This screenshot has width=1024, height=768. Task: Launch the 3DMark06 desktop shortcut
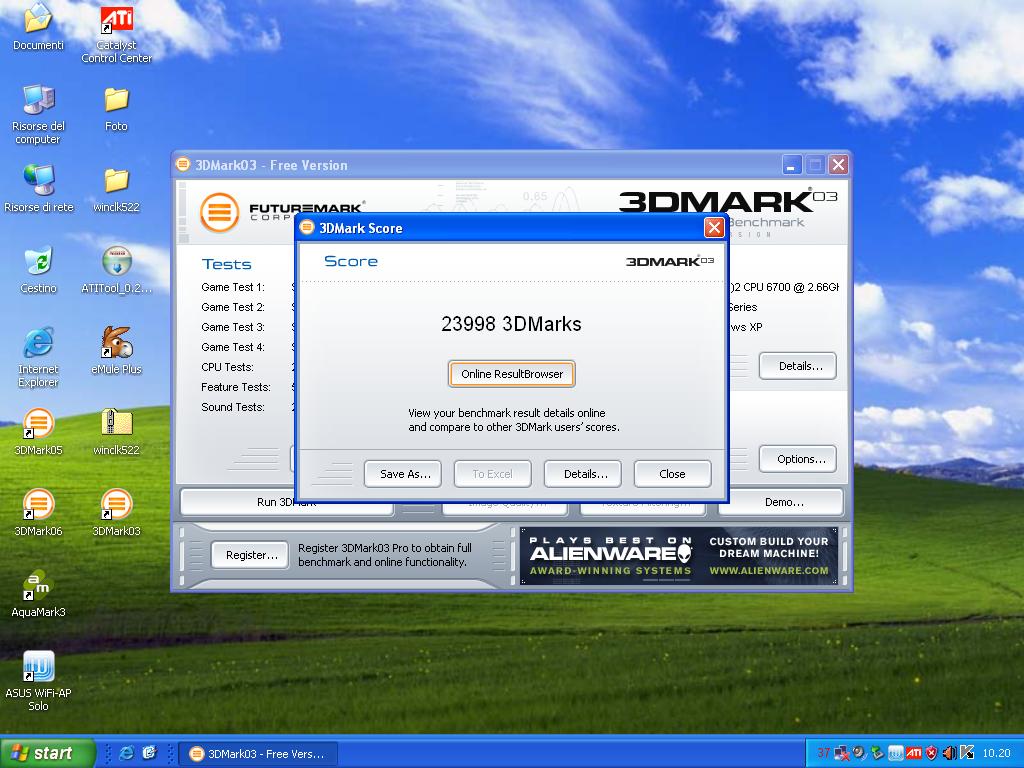(x=38, y=505)
